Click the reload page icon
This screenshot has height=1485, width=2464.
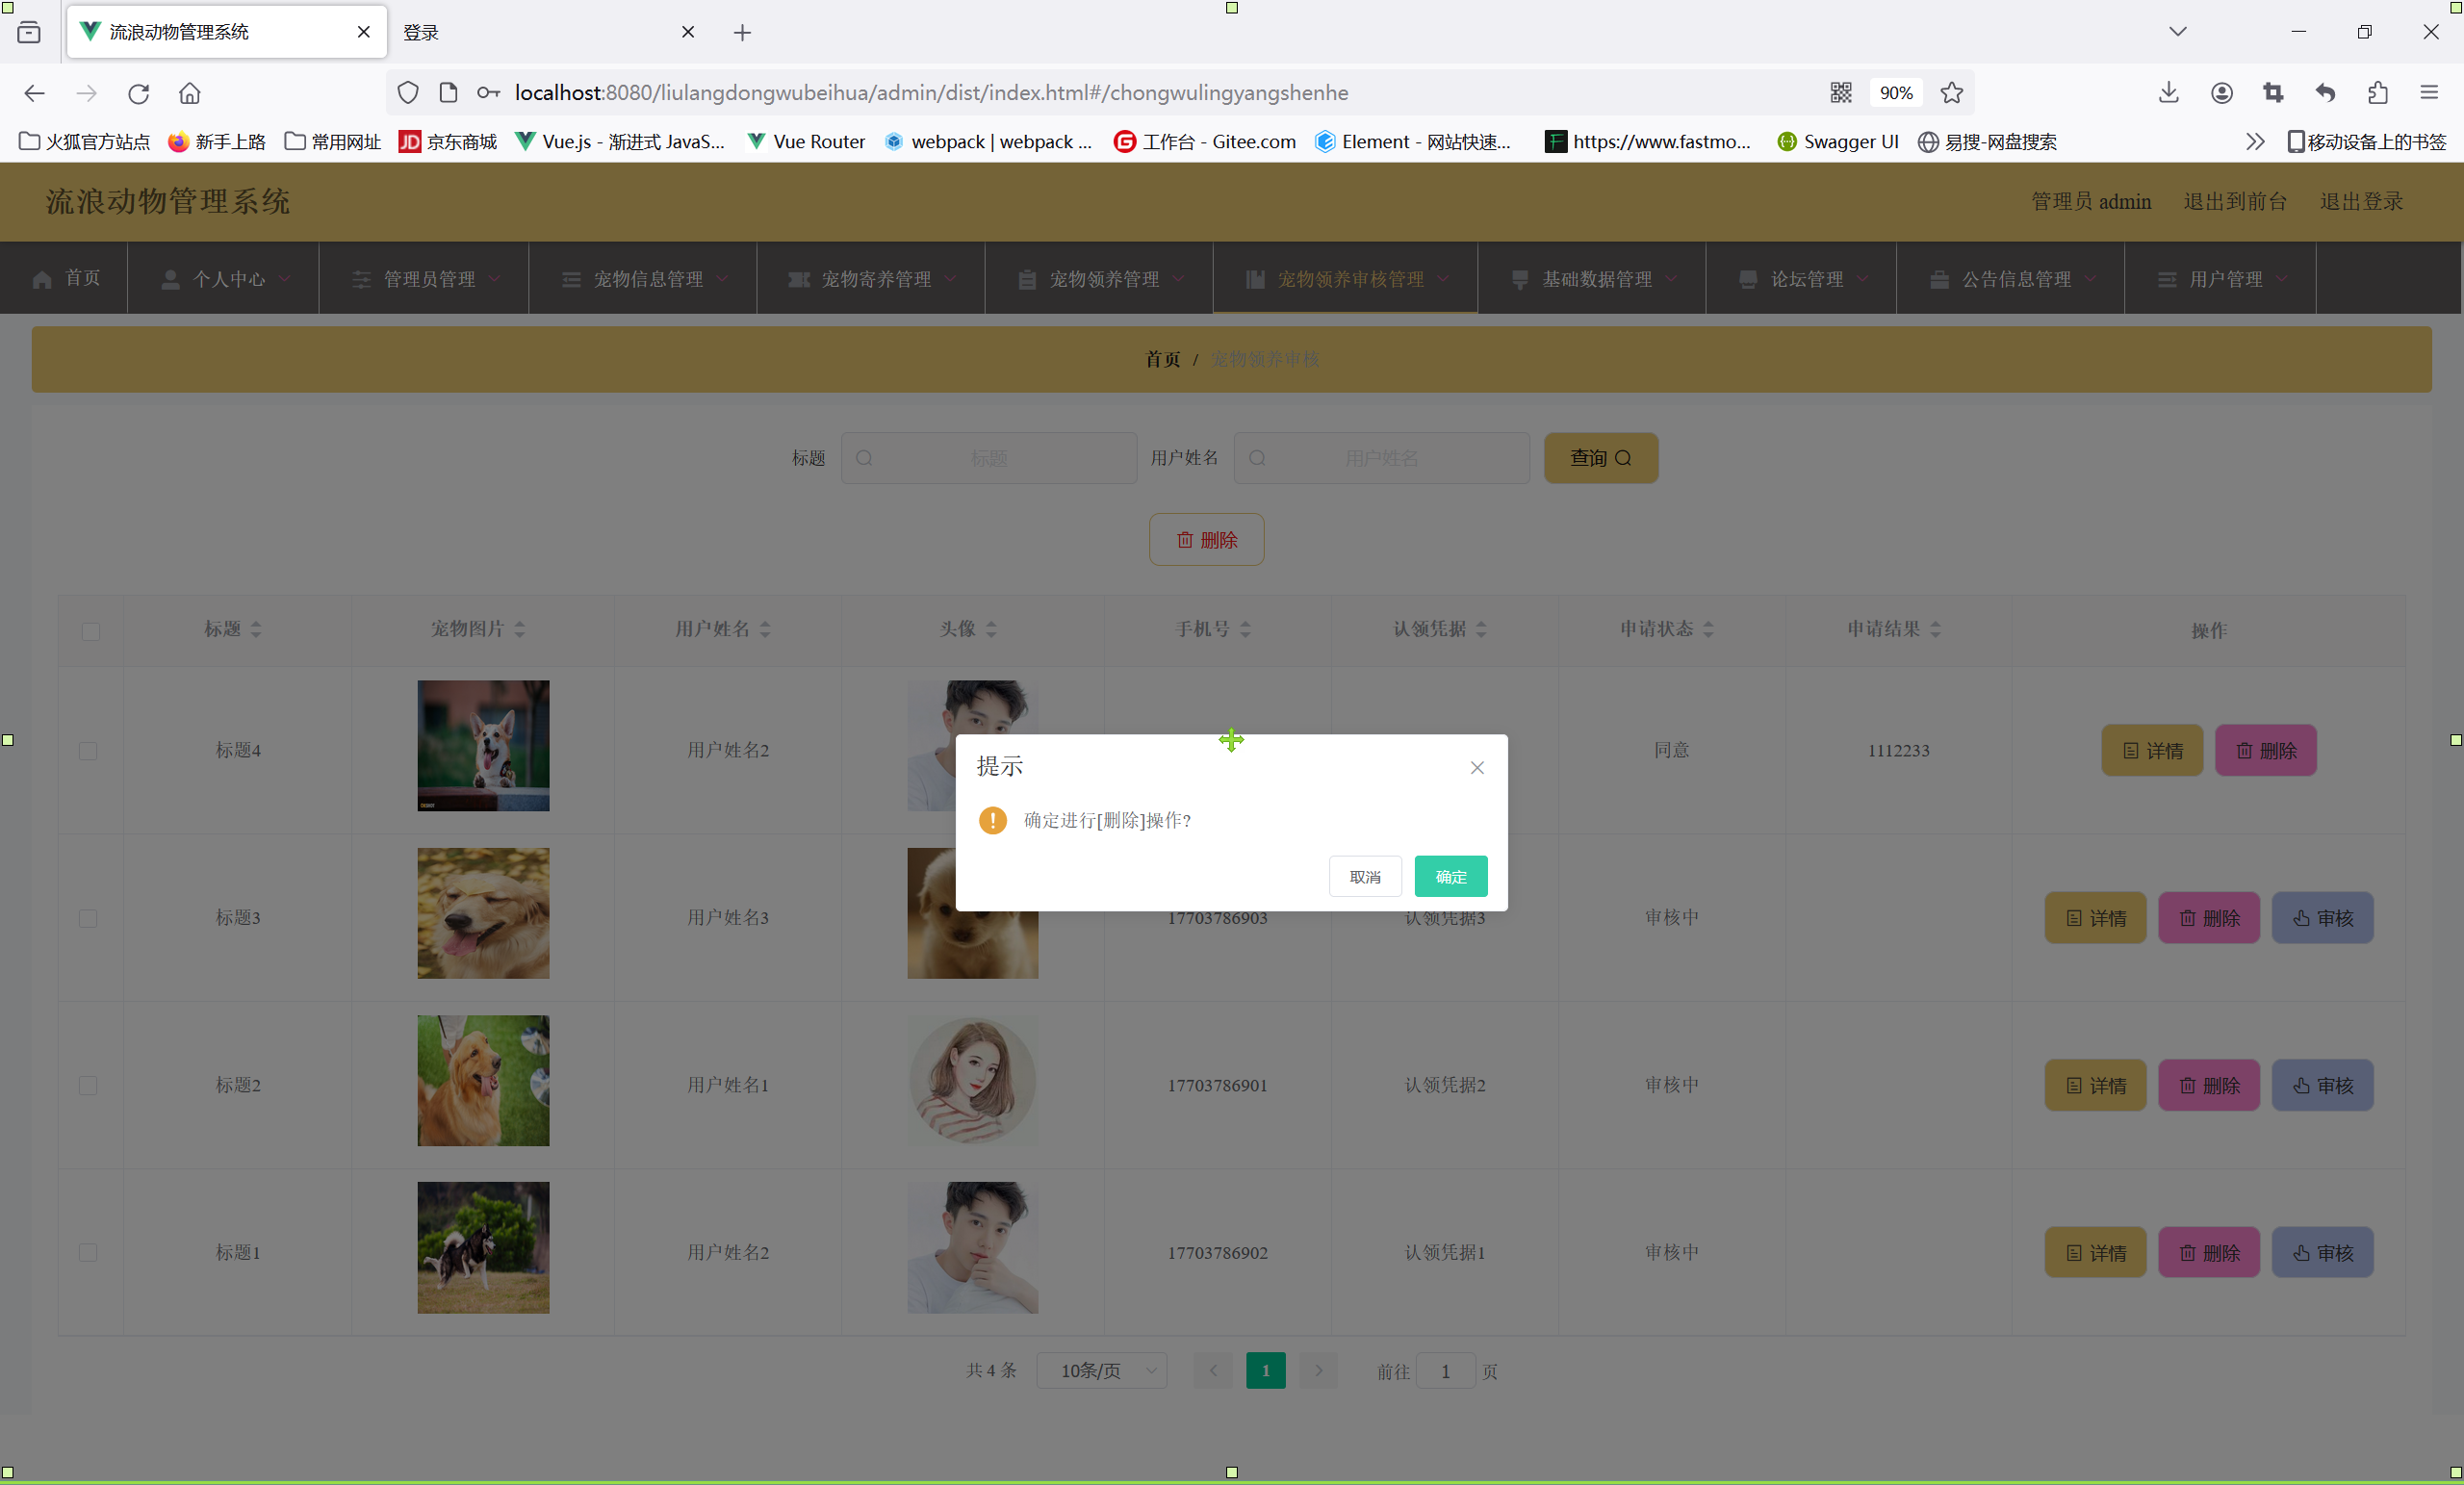coord(138,93)
